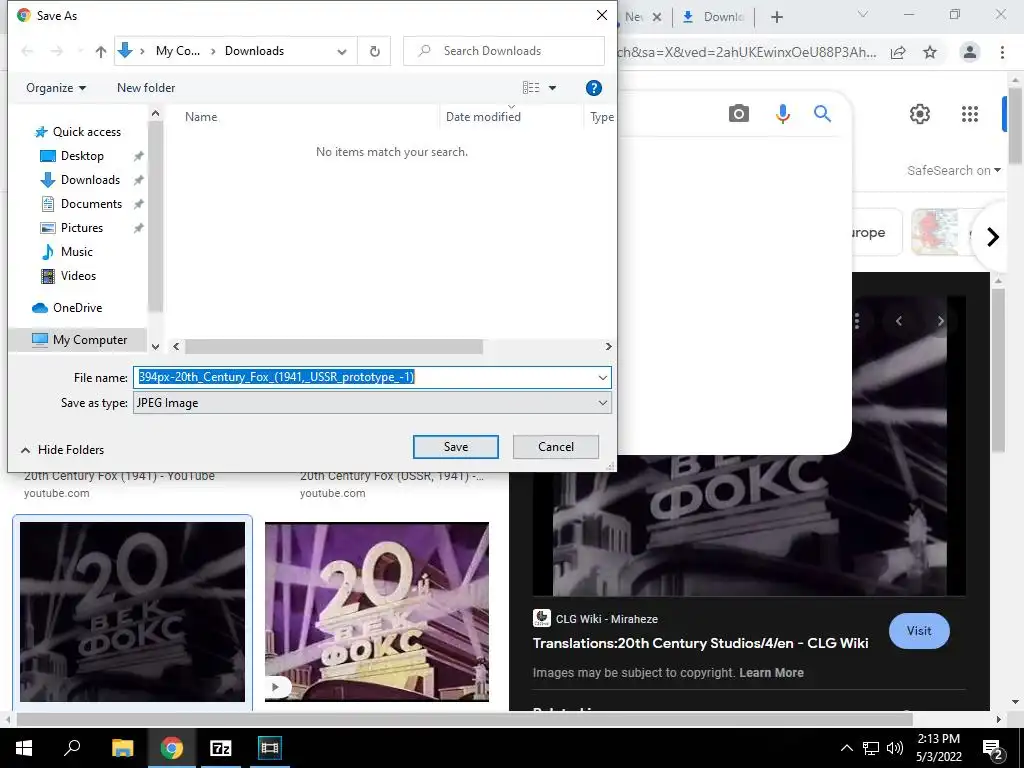
Task: Switch to the Downloads Chrome tab
Action: (x=713, y=17)
